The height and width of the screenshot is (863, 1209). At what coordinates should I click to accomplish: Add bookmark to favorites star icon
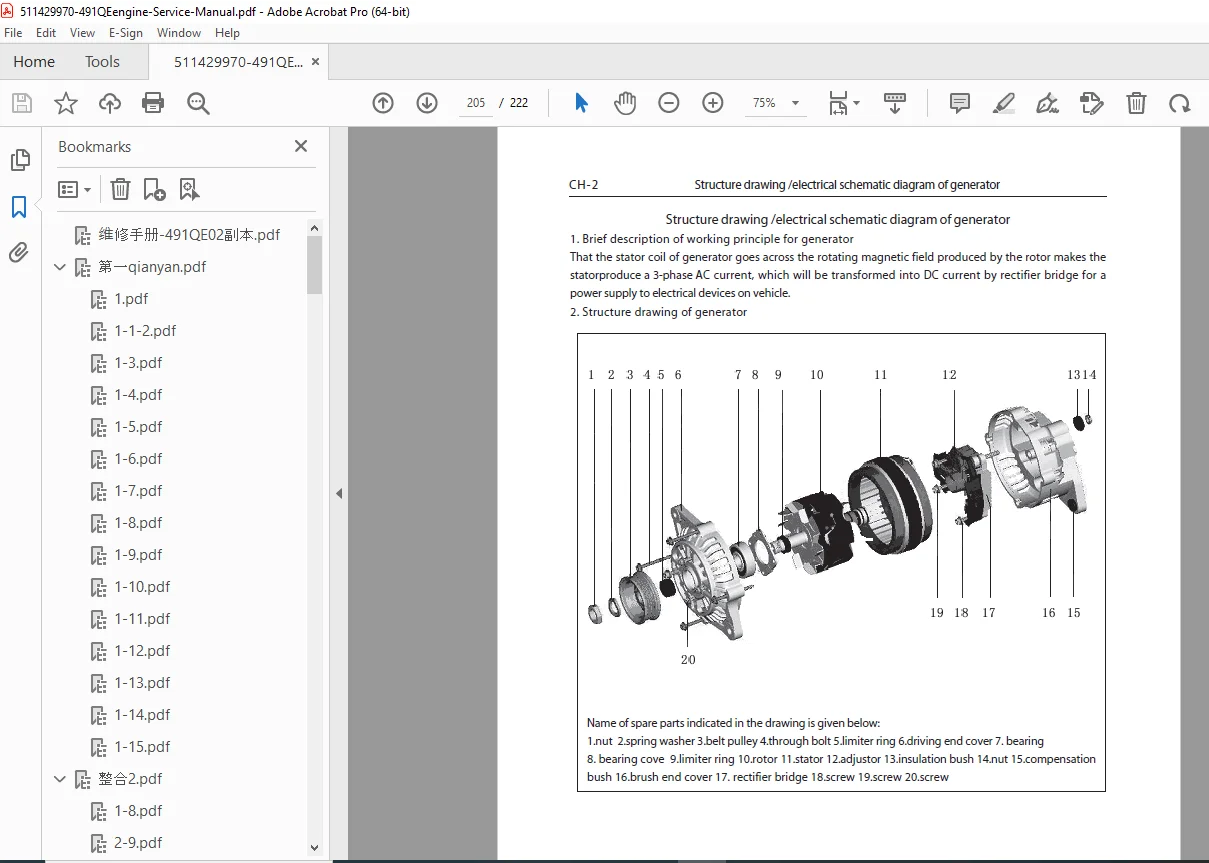coord(66,103)
